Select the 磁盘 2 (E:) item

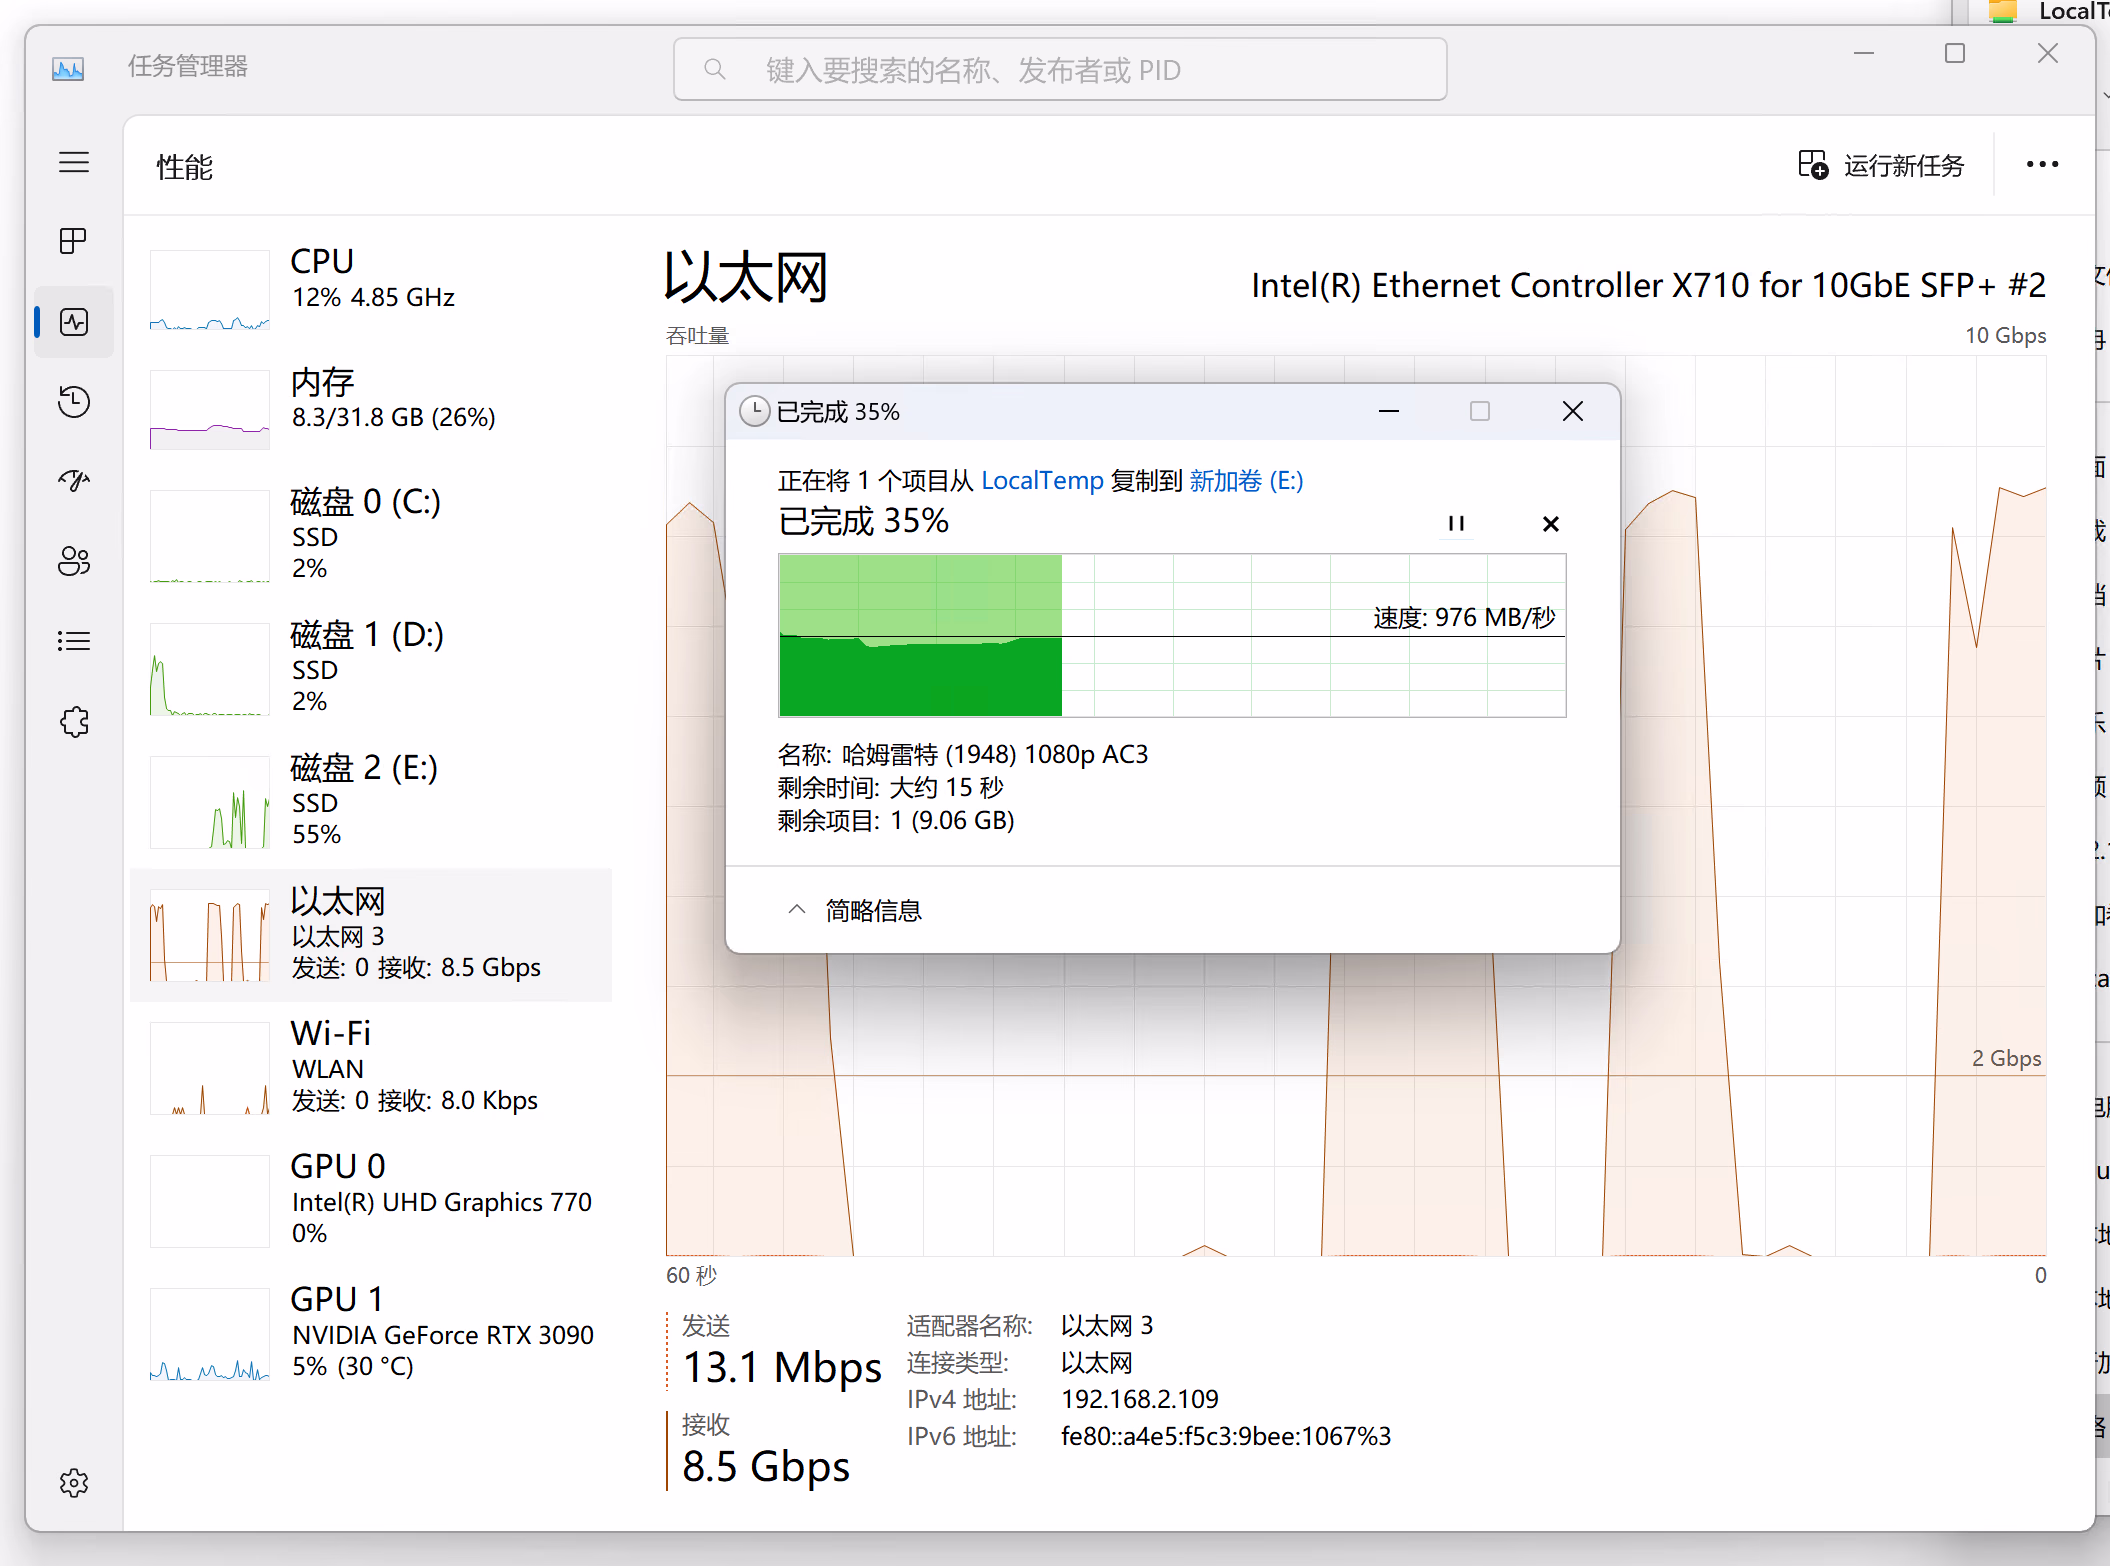coord(370,800)
